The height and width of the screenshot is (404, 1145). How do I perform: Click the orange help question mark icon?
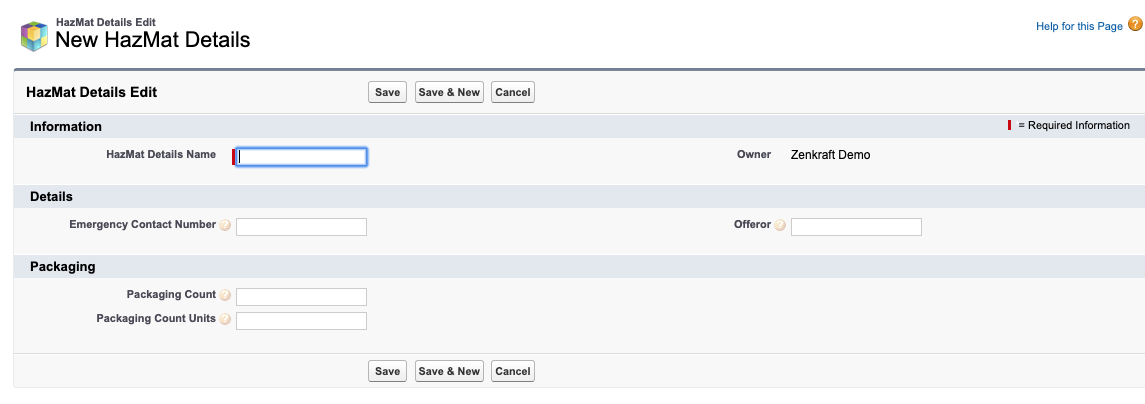point(1135,25)
